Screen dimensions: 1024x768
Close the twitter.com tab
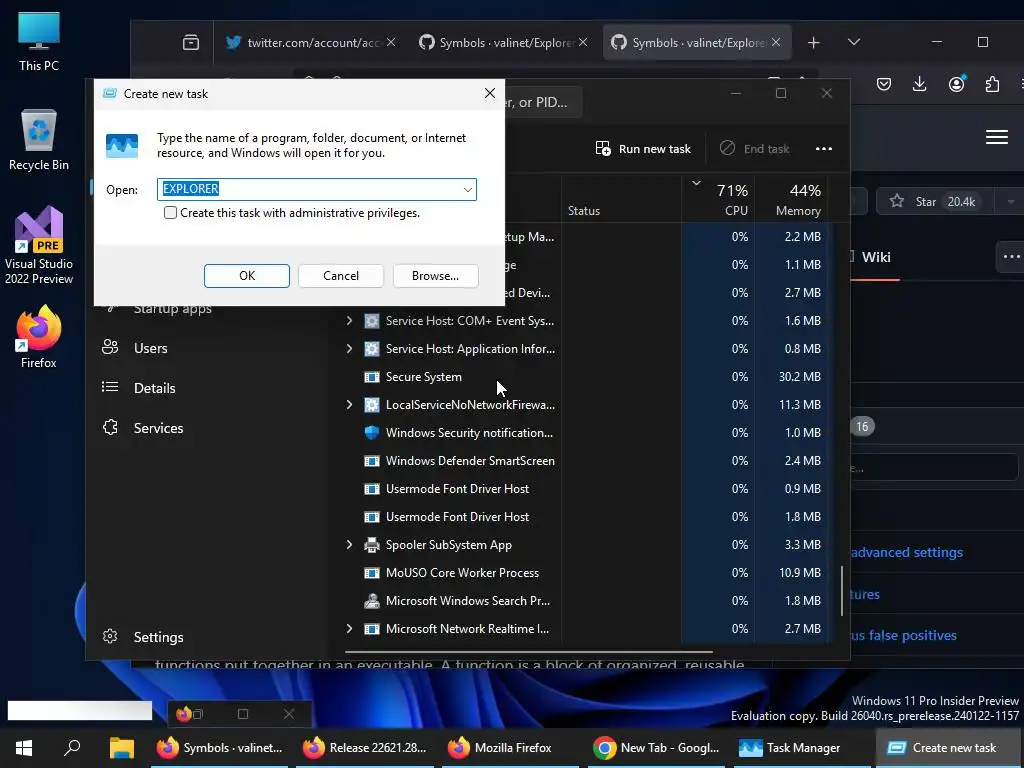tap(391, 42)
